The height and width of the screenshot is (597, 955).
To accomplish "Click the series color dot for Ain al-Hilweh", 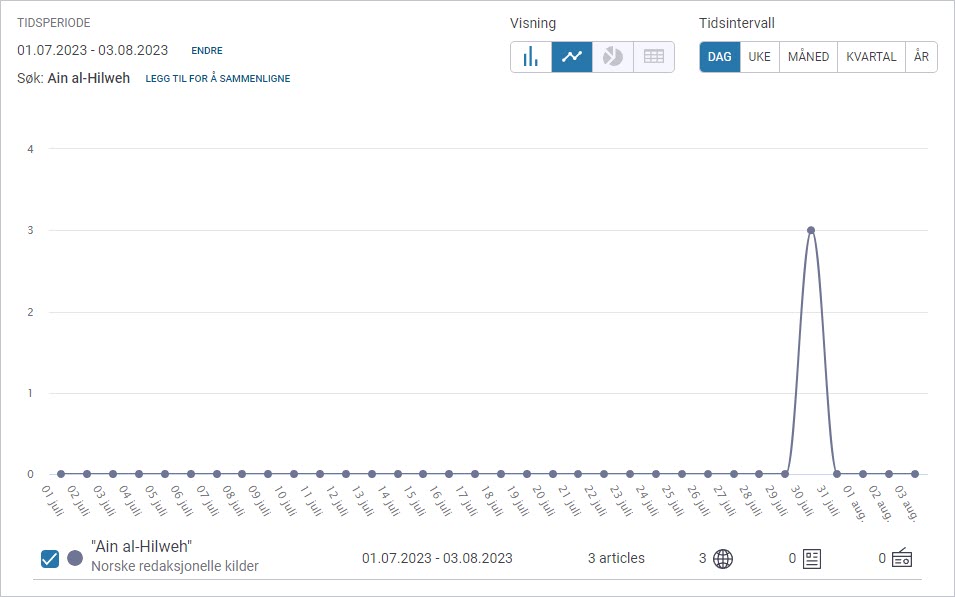I will 75,559.
